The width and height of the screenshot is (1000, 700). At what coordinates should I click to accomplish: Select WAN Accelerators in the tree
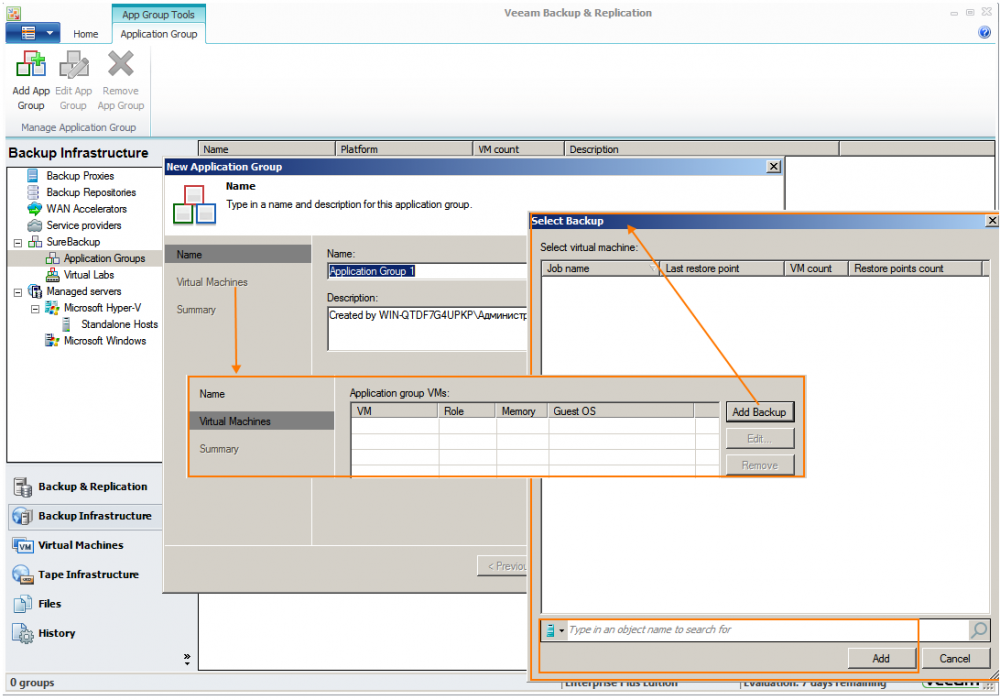pyautogui.click(x=86, y=208)
